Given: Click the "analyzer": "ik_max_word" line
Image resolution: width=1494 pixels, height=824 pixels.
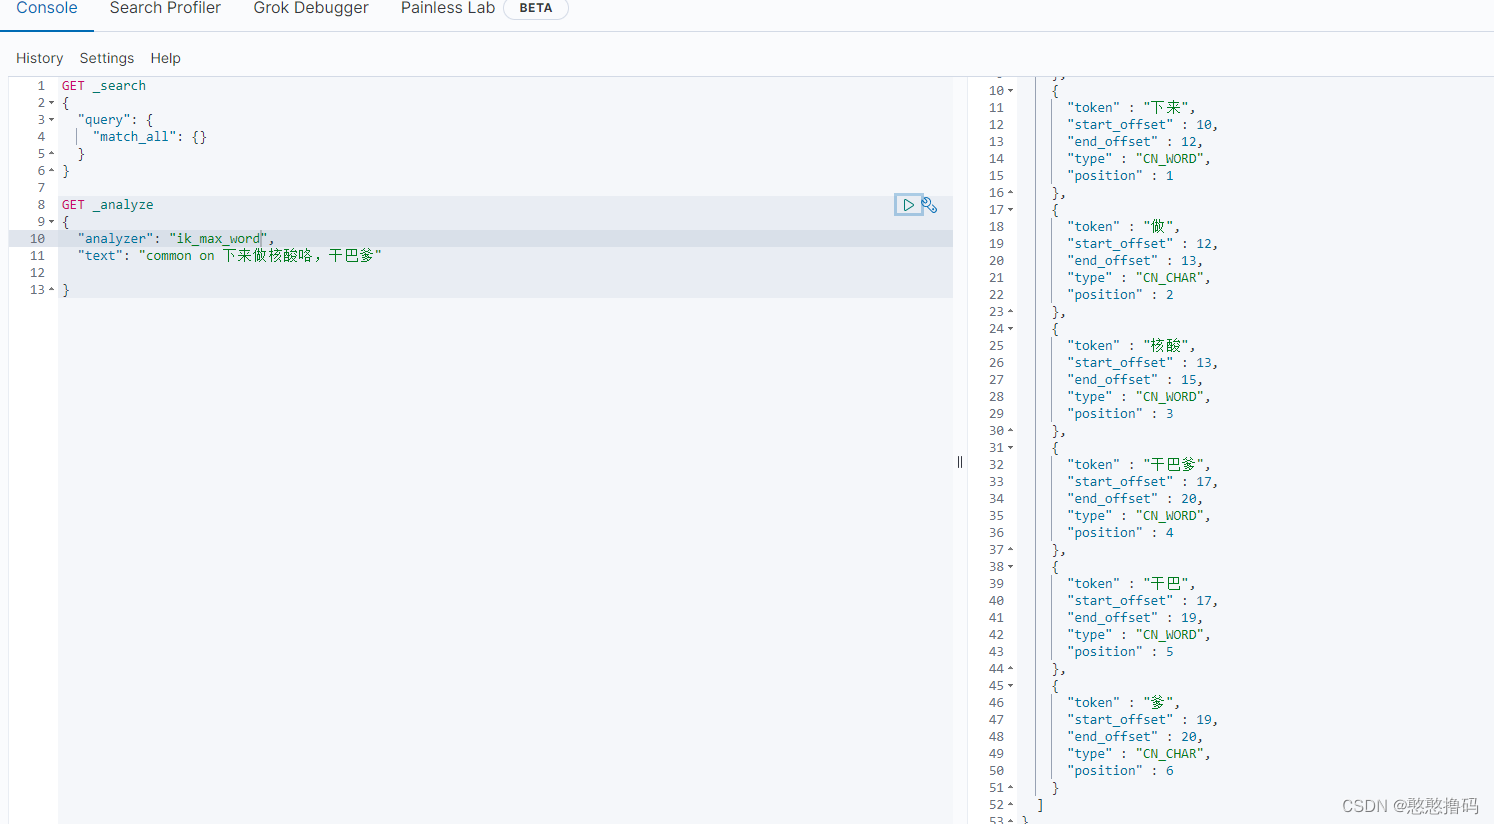Looking at the screenshot, I should (x=176, y=239).
